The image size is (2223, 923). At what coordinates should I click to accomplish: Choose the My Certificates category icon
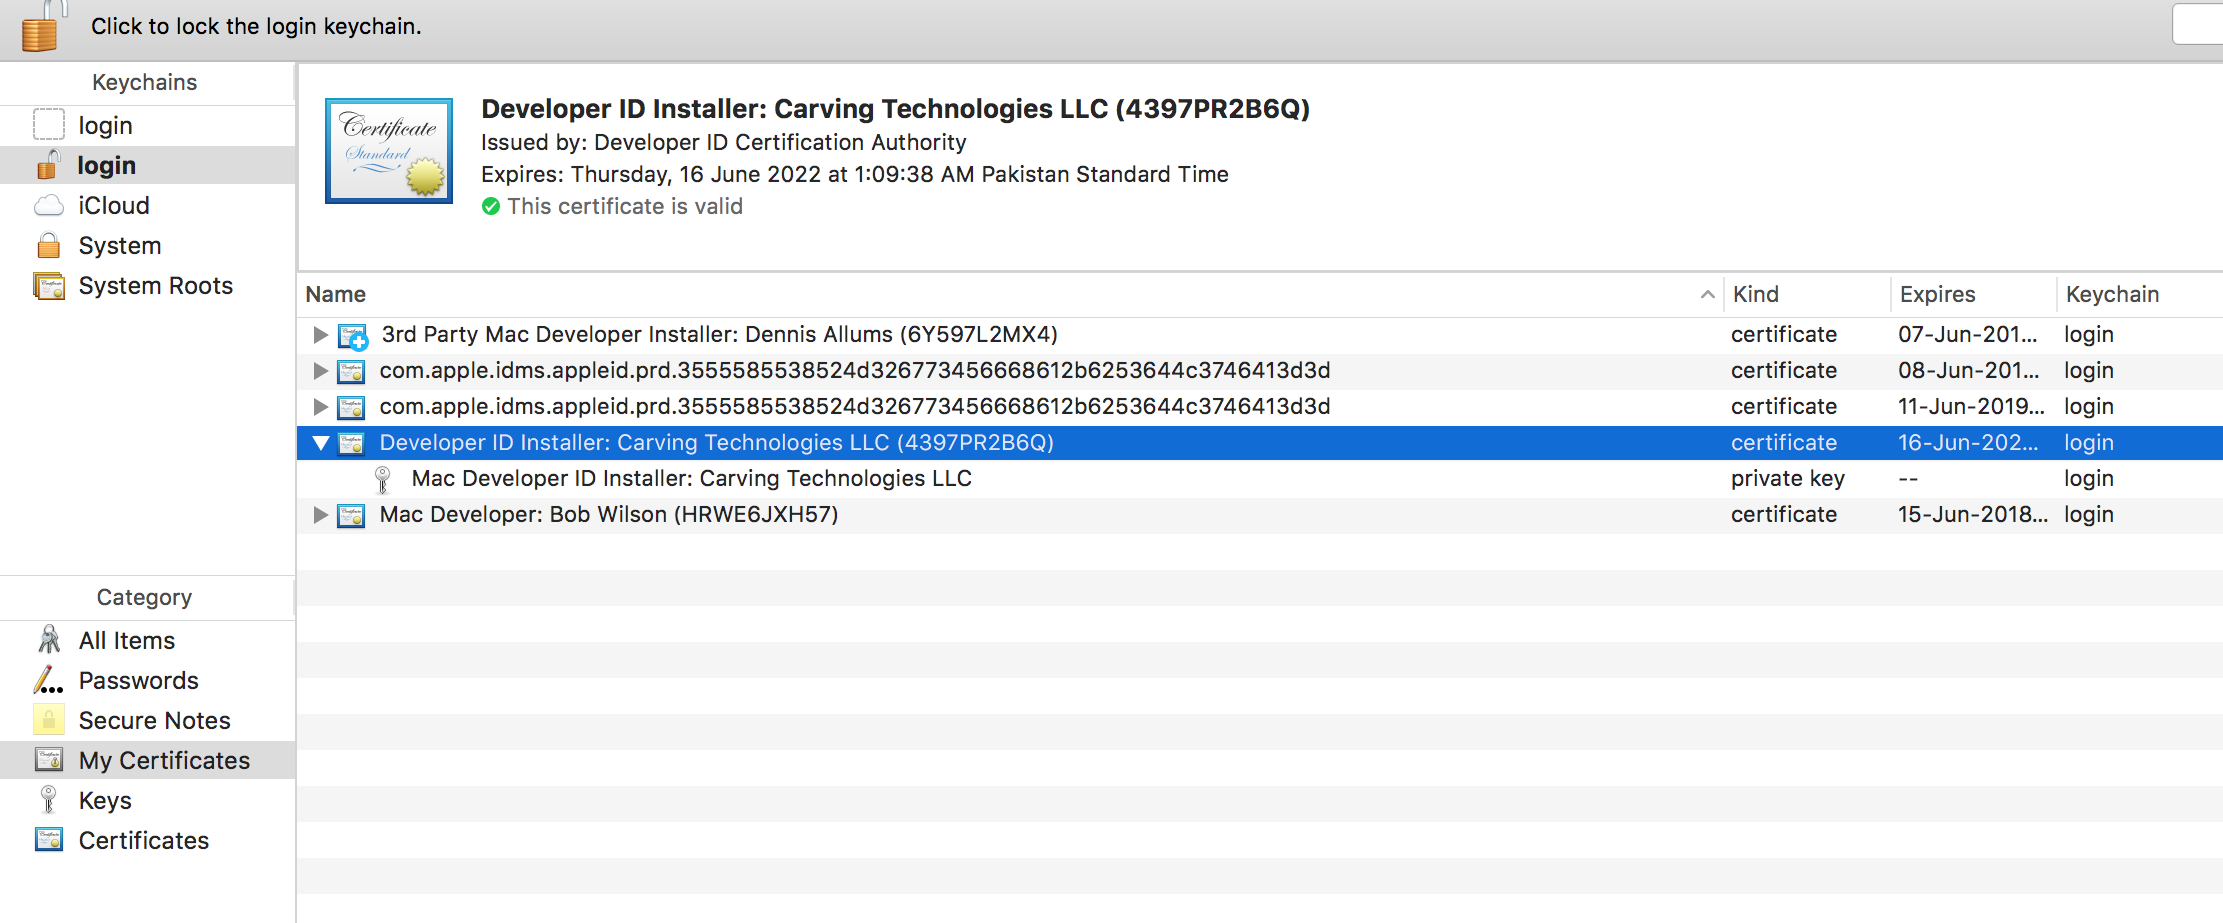point(49,760)
